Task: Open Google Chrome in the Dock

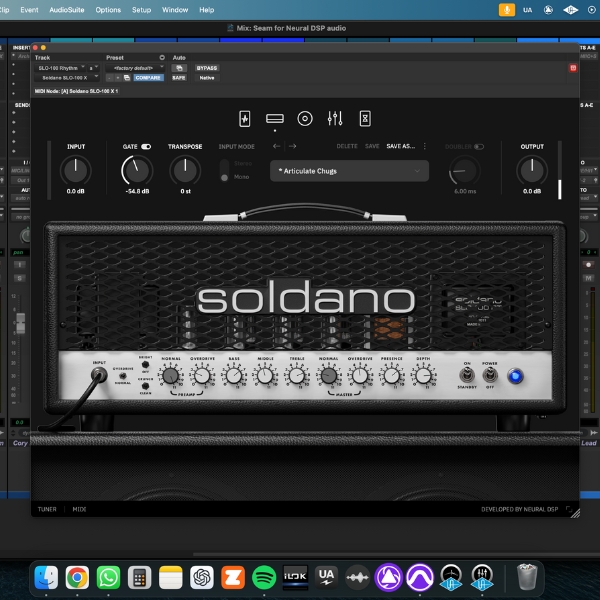Action: point(77,577)
